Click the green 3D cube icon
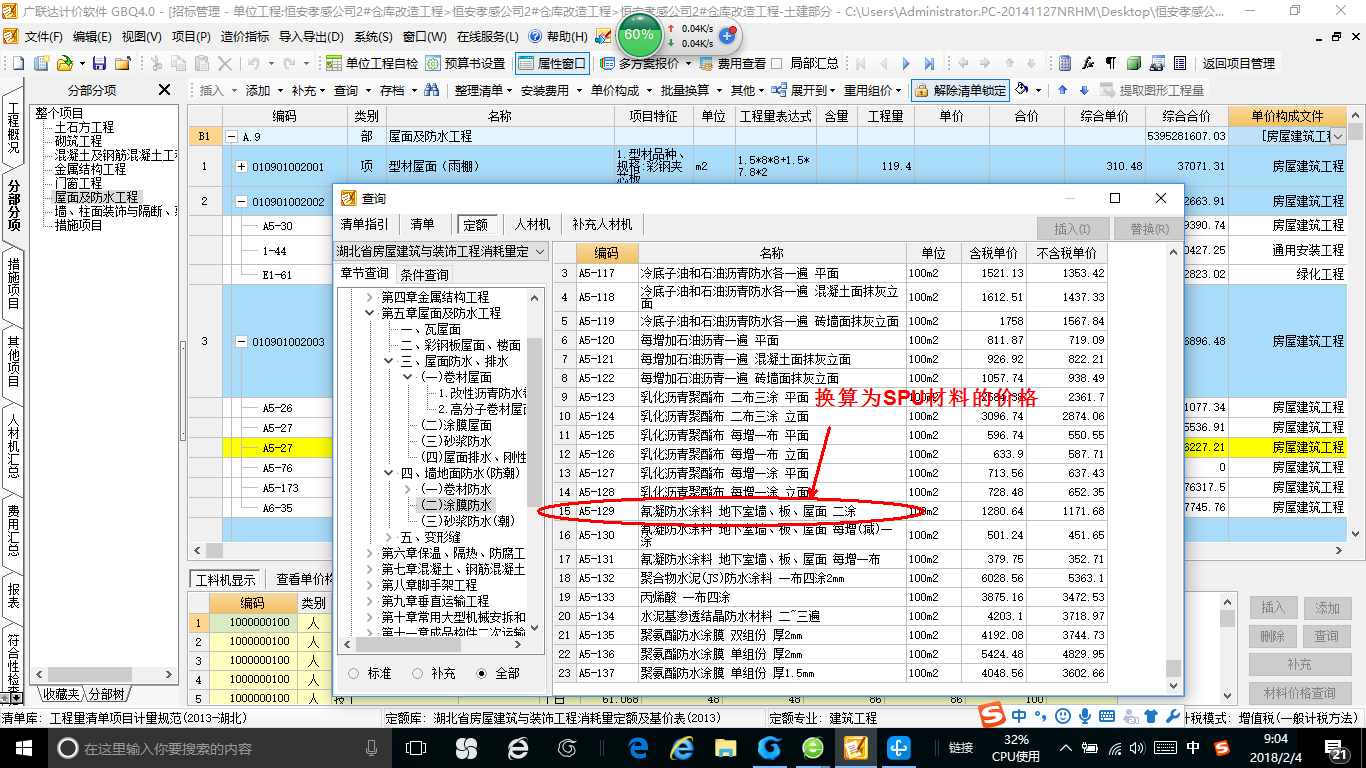This screenshot has width=1366, height=768. (1133, 63)
